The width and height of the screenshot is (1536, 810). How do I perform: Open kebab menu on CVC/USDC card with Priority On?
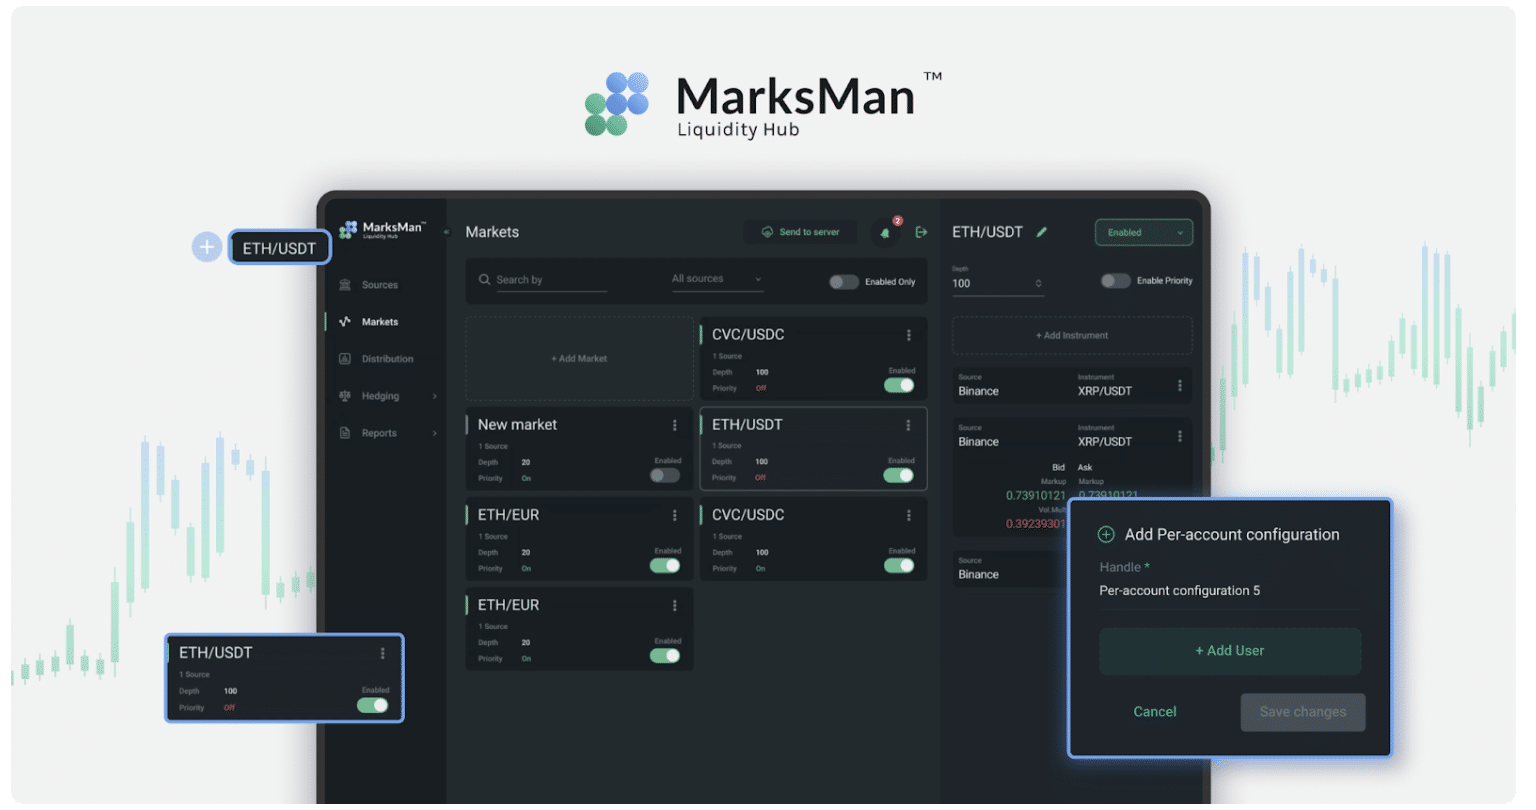coord(909,515)
